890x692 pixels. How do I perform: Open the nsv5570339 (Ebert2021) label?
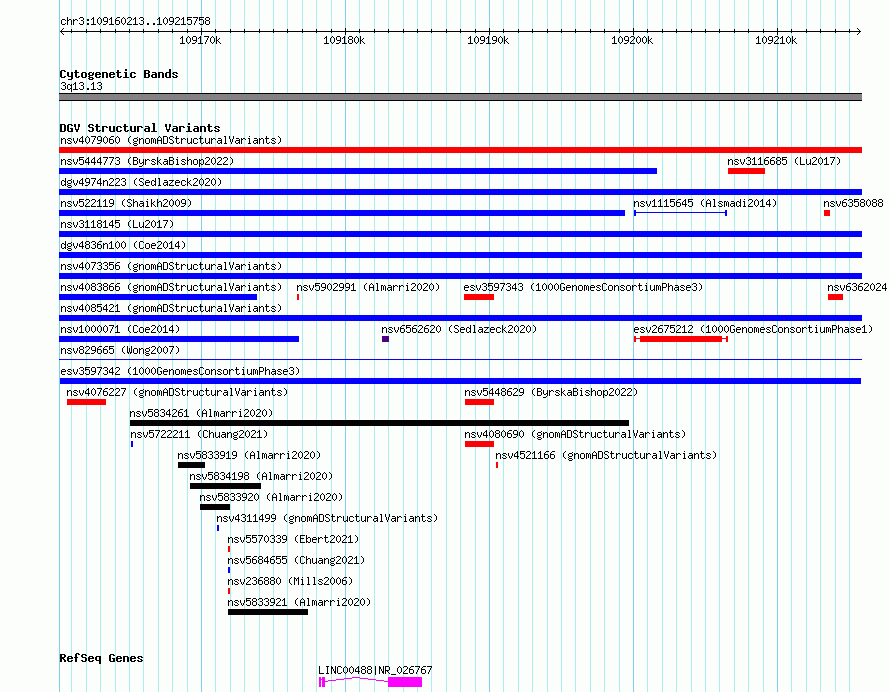pos(293,539)
